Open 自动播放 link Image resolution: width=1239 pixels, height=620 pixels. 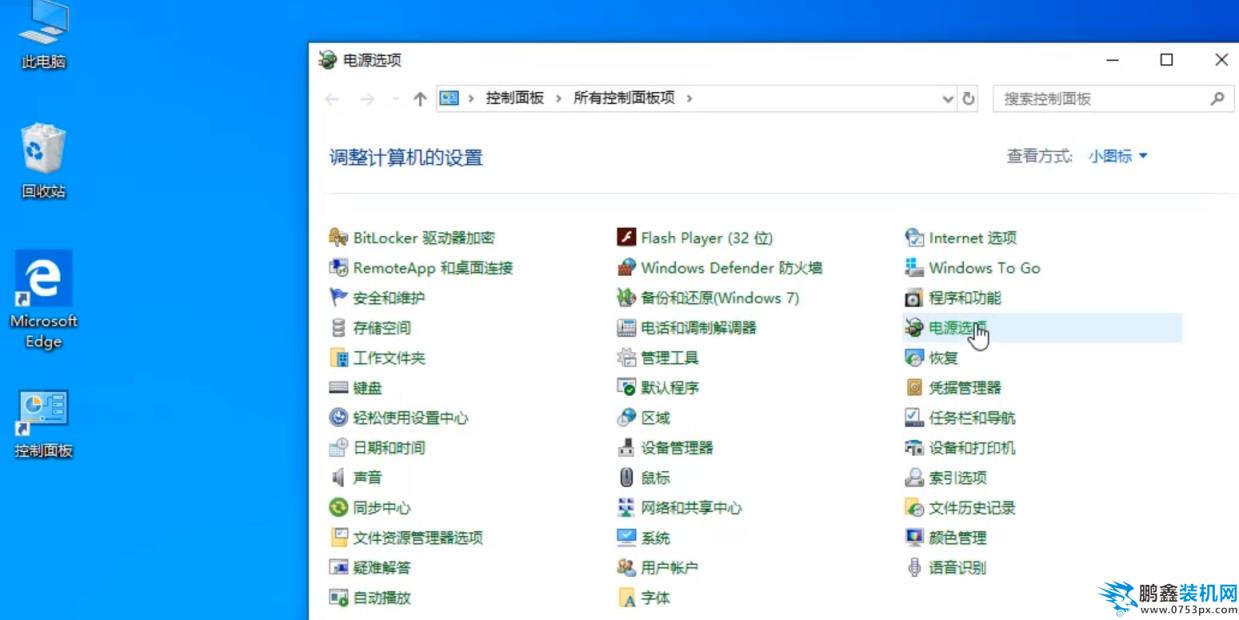pyautogui.click(x=382, y=598)
